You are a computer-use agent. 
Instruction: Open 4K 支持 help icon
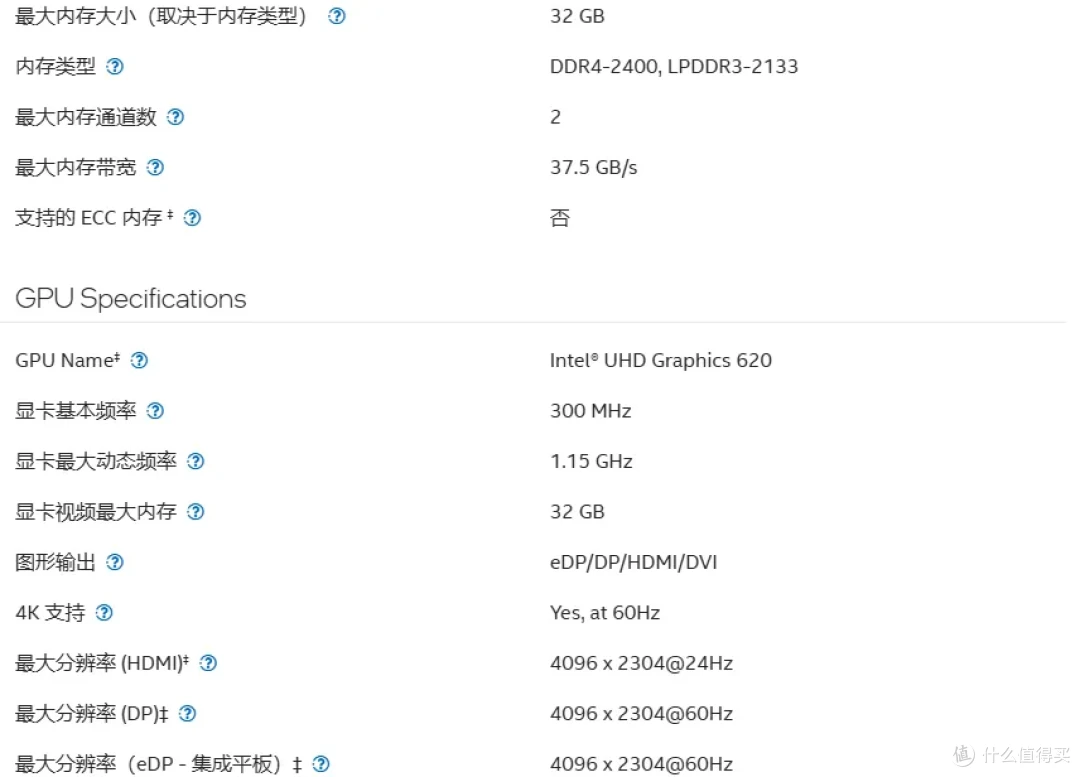[x=104, y=612]
